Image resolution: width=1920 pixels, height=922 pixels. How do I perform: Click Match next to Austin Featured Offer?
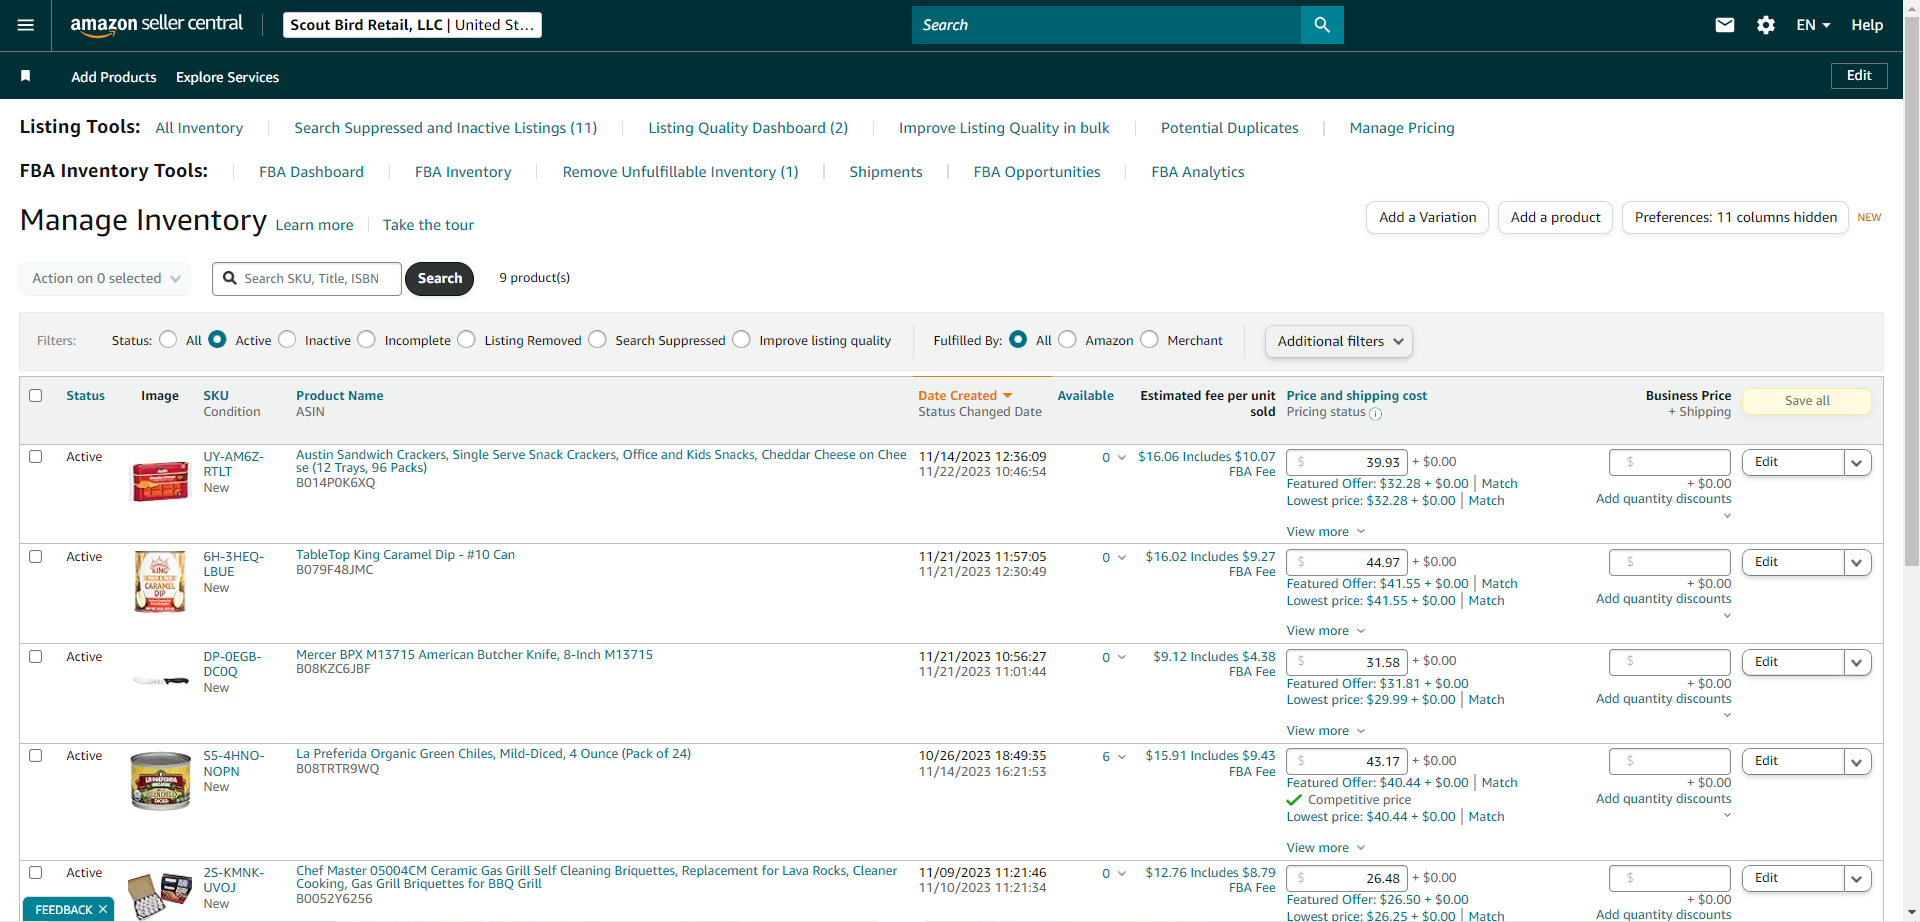pos(1499,483)
